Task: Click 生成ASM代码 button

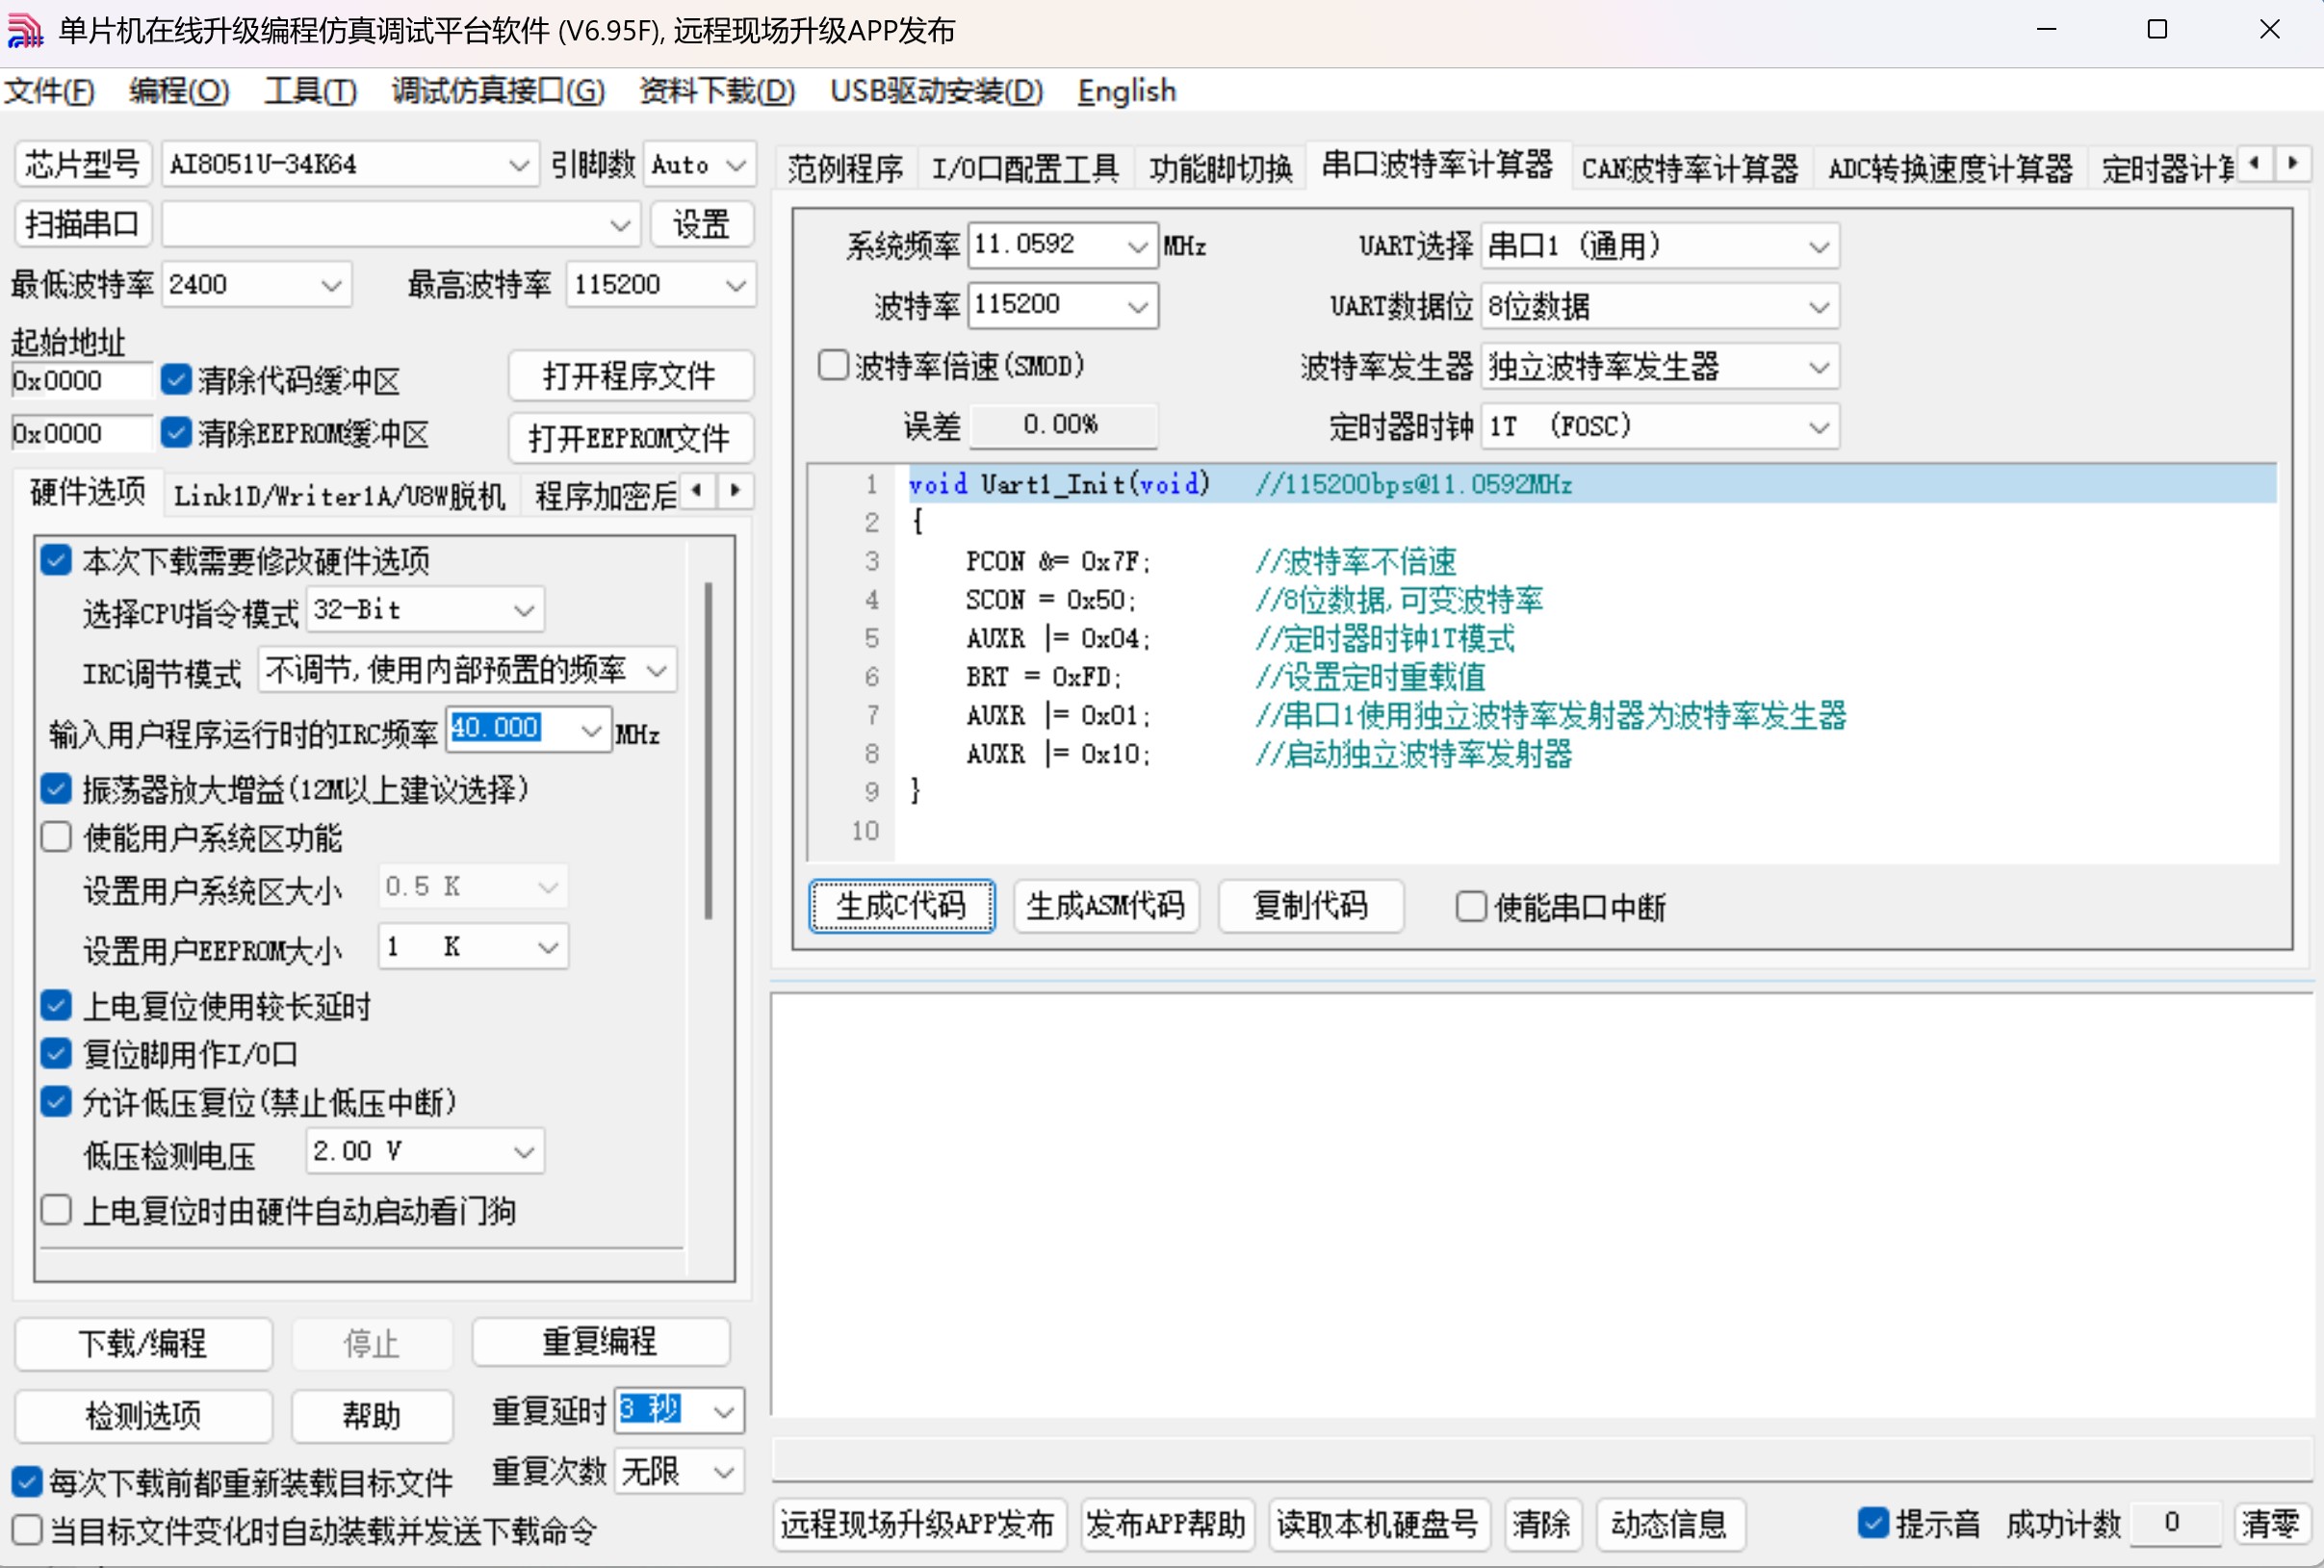Action: click(1106, 906)
